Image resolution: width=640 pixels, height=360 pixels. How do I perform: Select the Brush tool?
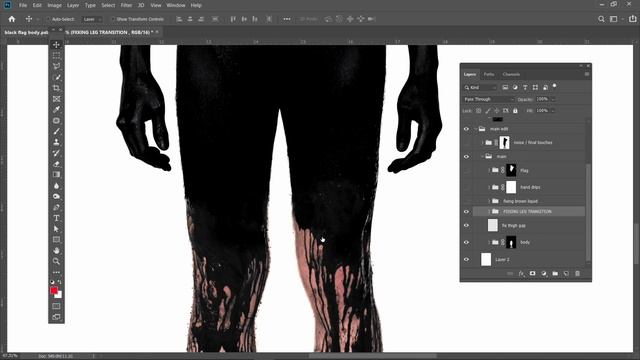coord(56,131)
